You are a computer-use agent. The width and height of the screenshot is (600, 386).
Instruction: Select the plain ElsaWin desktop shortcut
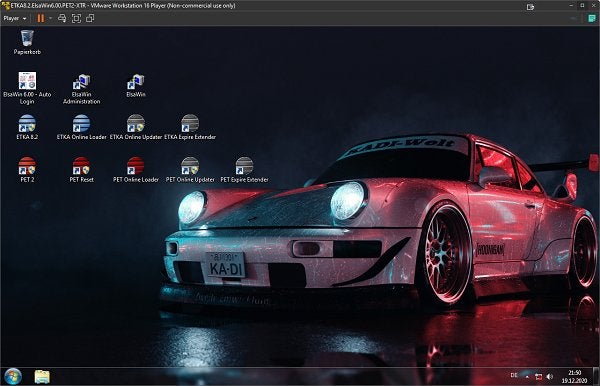[136, 85]
